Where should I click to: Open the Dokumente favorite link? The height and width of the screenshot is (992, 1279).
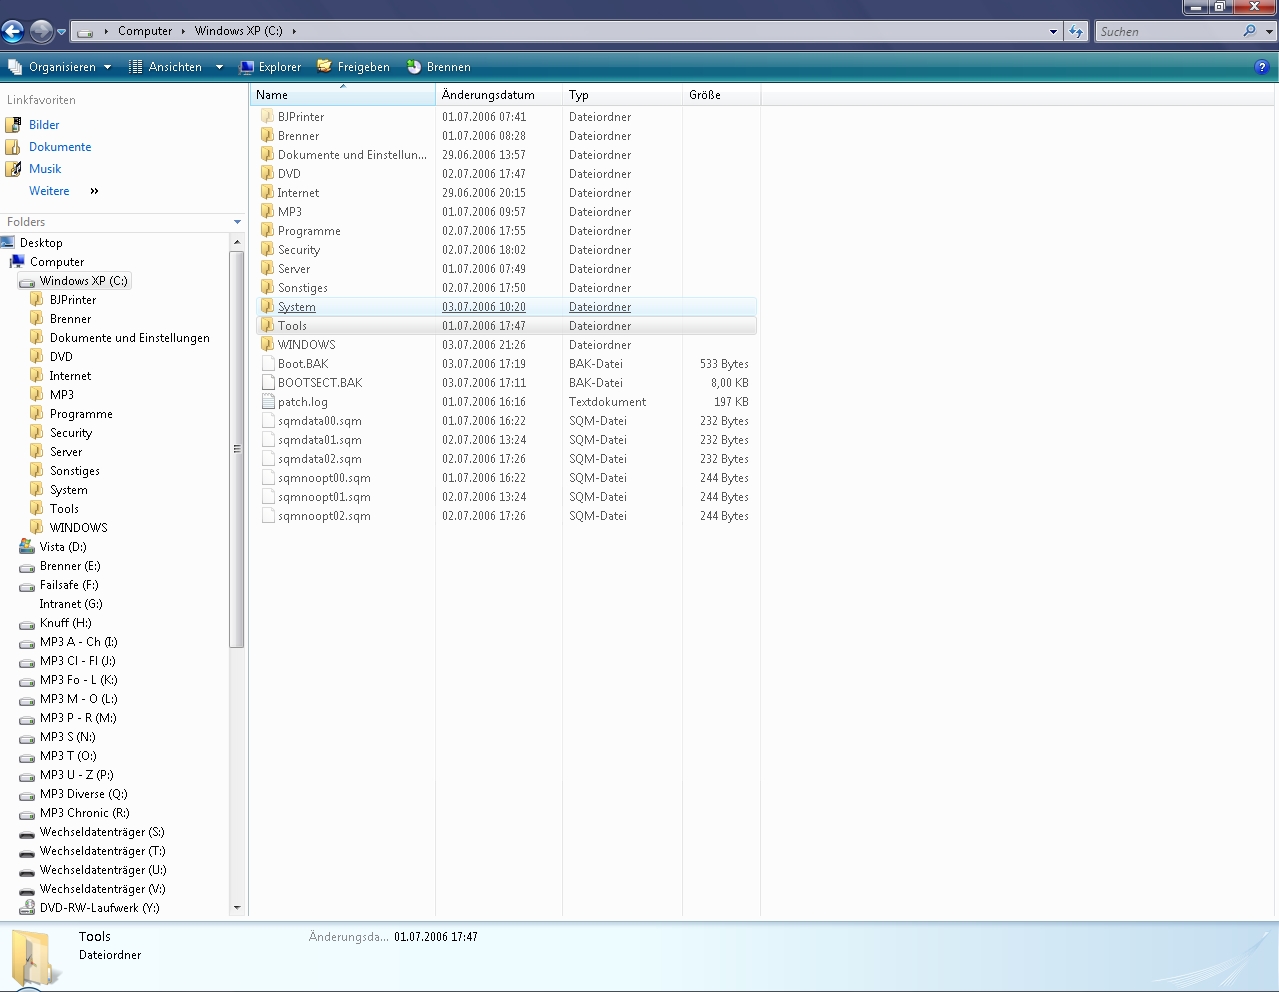60,147
